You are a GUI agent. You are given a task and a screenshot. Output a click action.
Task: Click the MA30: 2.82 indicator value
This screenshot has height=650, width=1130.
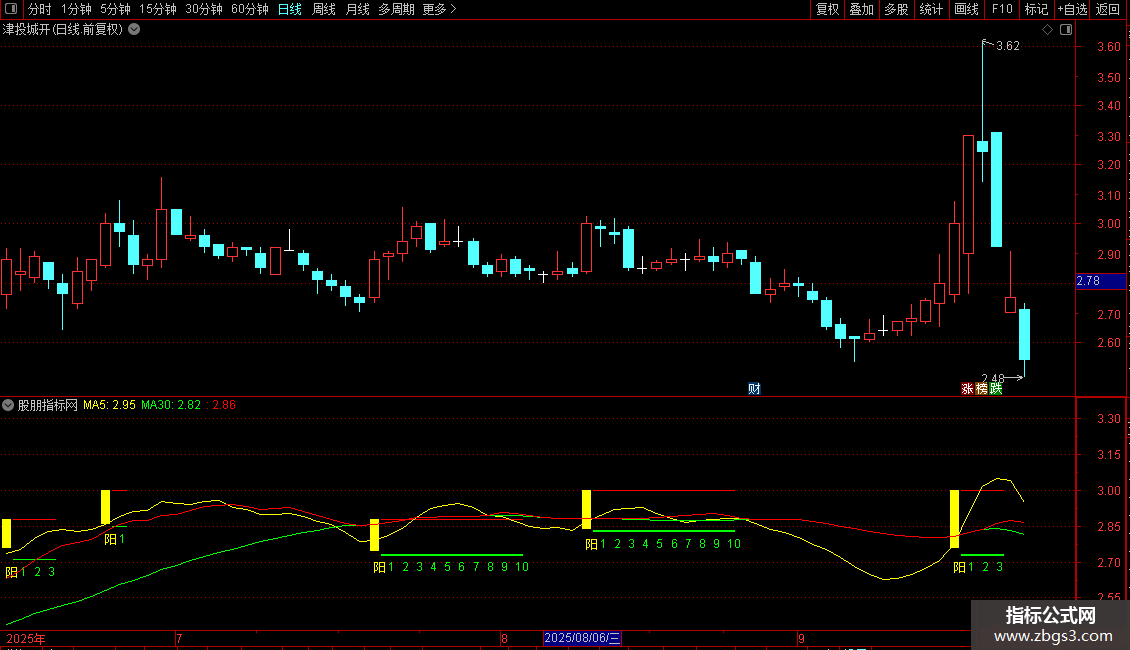tap(171, 405)
